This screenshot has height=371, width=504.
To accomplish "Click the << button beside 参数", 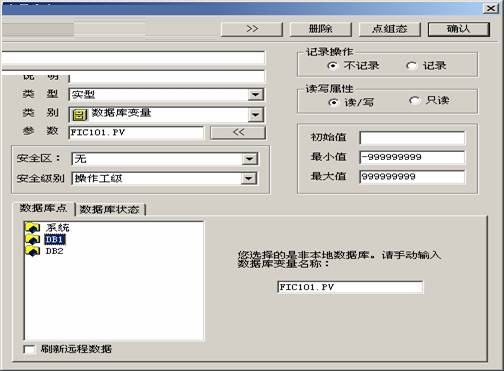I will [238, 133].
